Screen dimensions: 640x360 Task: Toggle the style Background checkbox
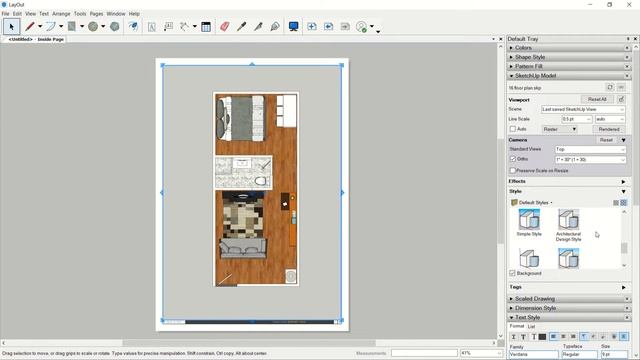click(513, 273)
